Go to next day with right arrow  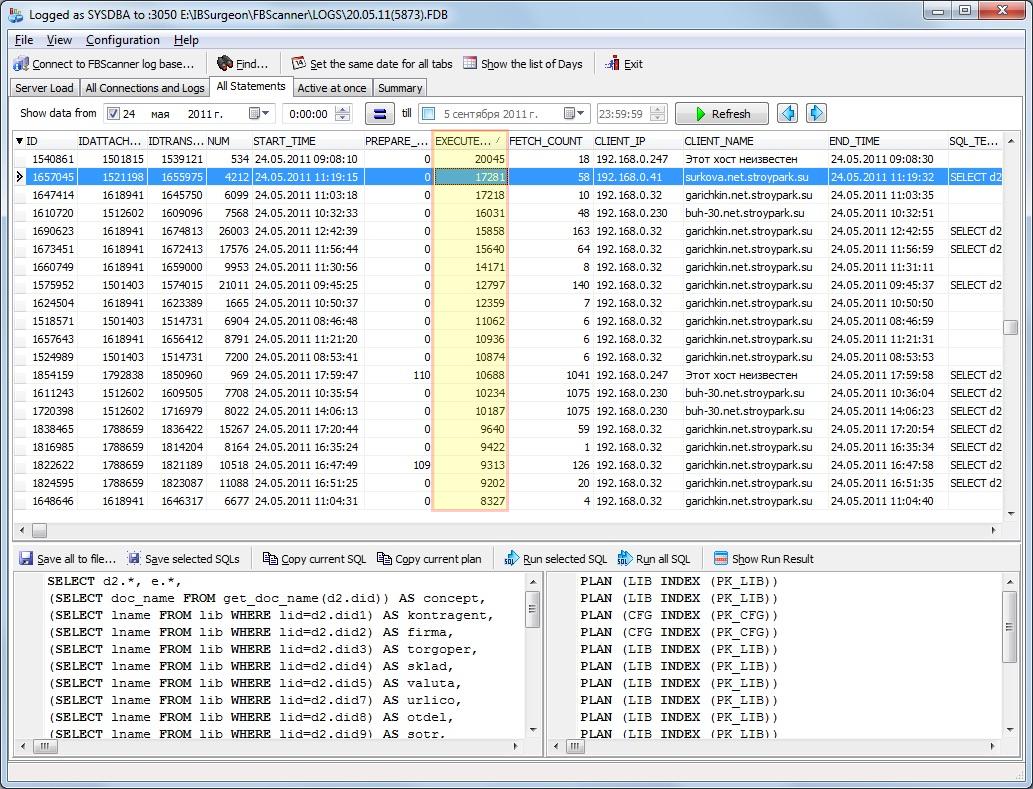(x=816, y=113)
